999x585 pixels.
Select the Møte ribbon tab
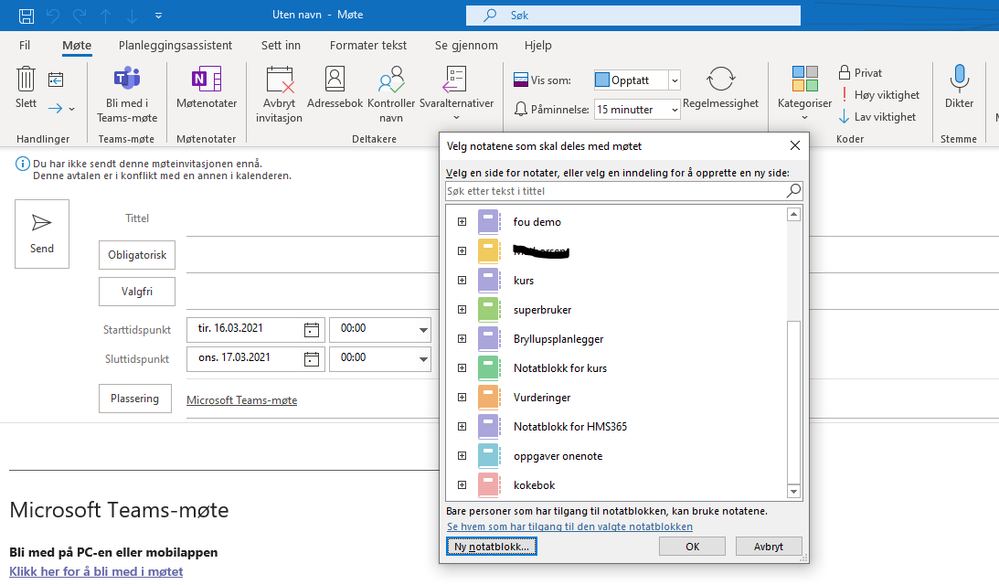pyautogui.click(x=76, y=45)
